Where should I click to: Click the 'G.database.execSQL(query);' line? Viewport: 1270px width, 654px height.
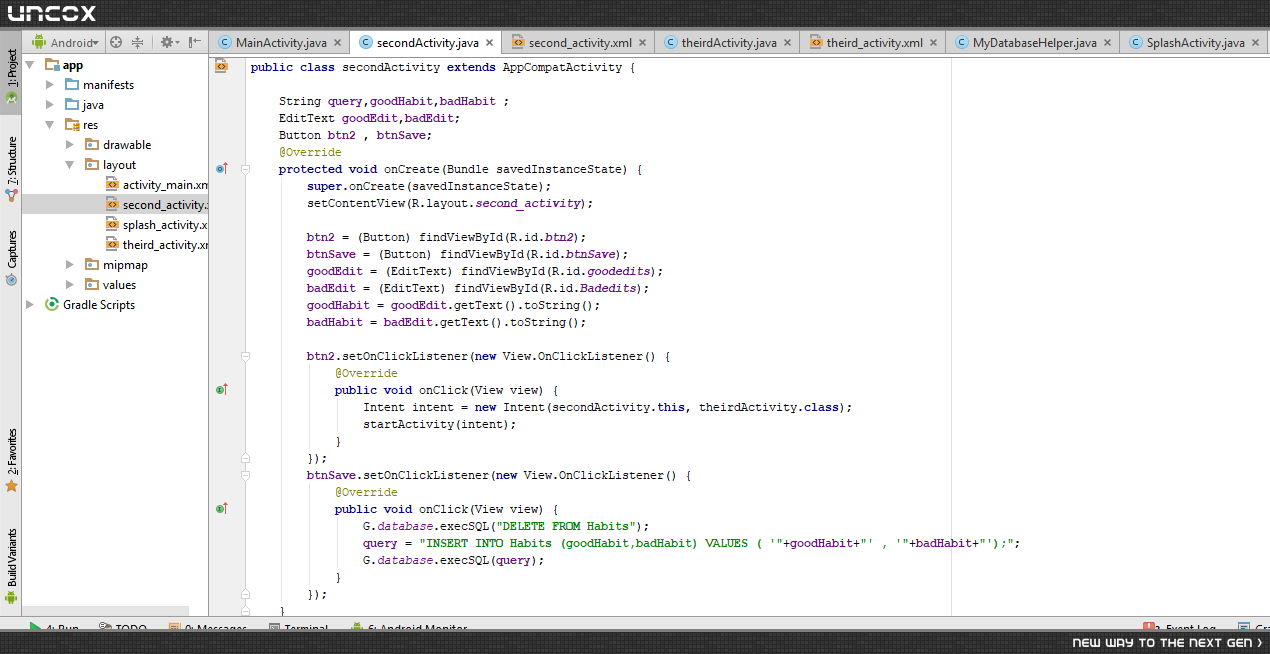pyautogui.click(x=453, y=560)
